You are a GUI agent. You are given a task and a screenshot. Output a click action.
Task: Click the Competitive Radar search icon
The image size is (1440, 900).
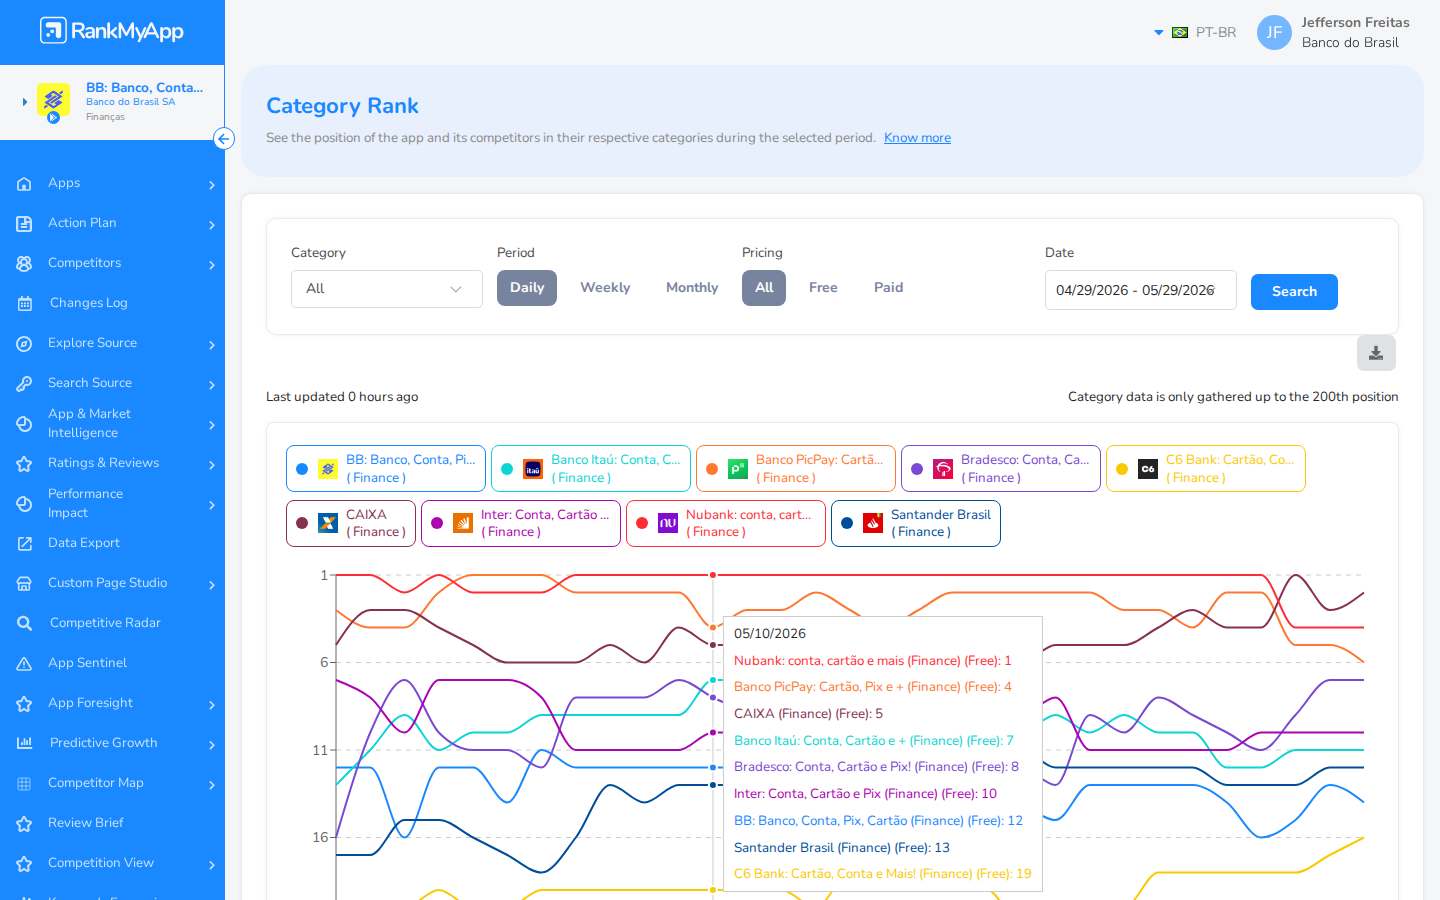click(x=25, y=623)
